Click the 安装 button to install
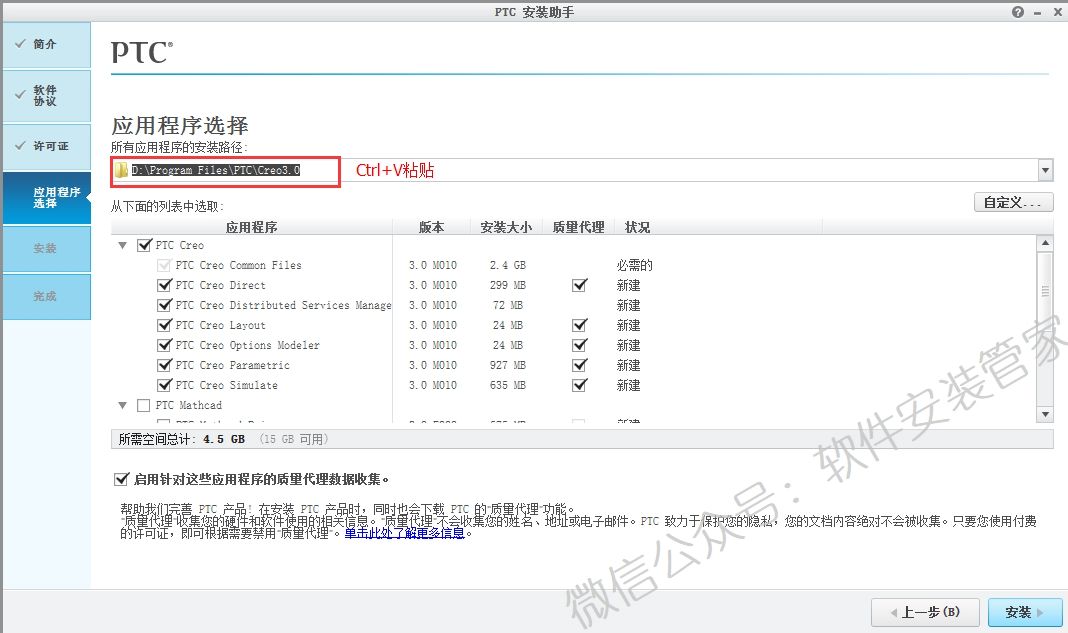This screenshot has height=633, width=1068. [x=1023, y=611]
